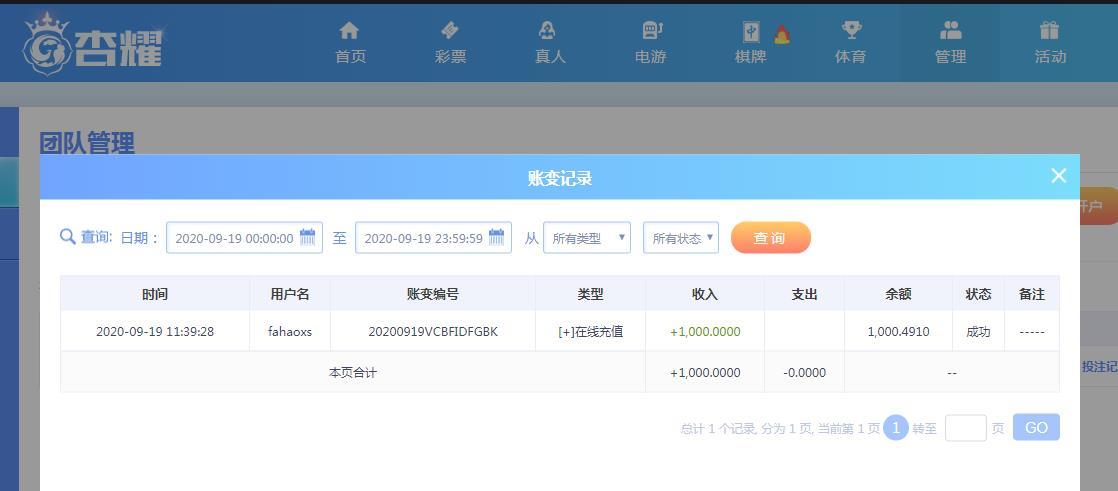This screenshot has width=1118, height=491.
Task: Click the page number jump input box
Action: (x=965, y=428)
